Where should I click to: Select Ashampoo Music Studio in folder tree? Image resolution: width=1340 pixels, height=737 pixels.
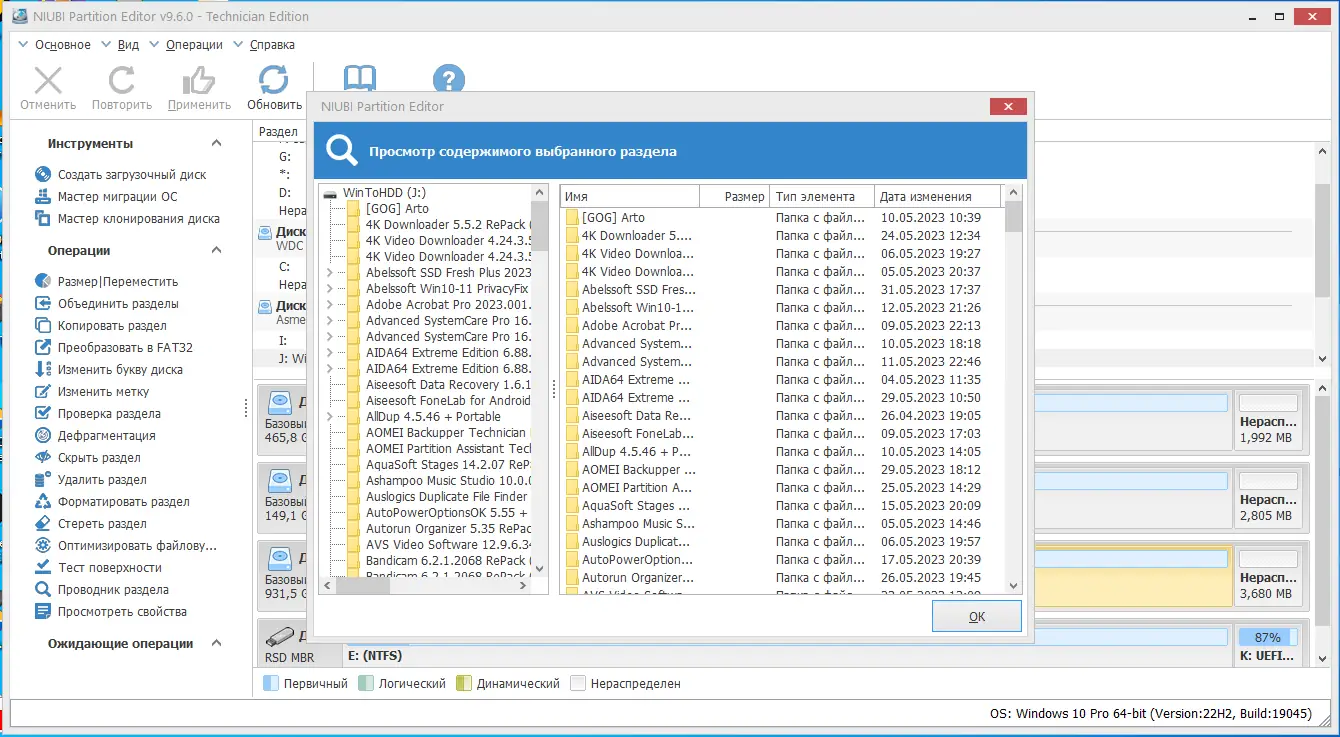point(447,481)
